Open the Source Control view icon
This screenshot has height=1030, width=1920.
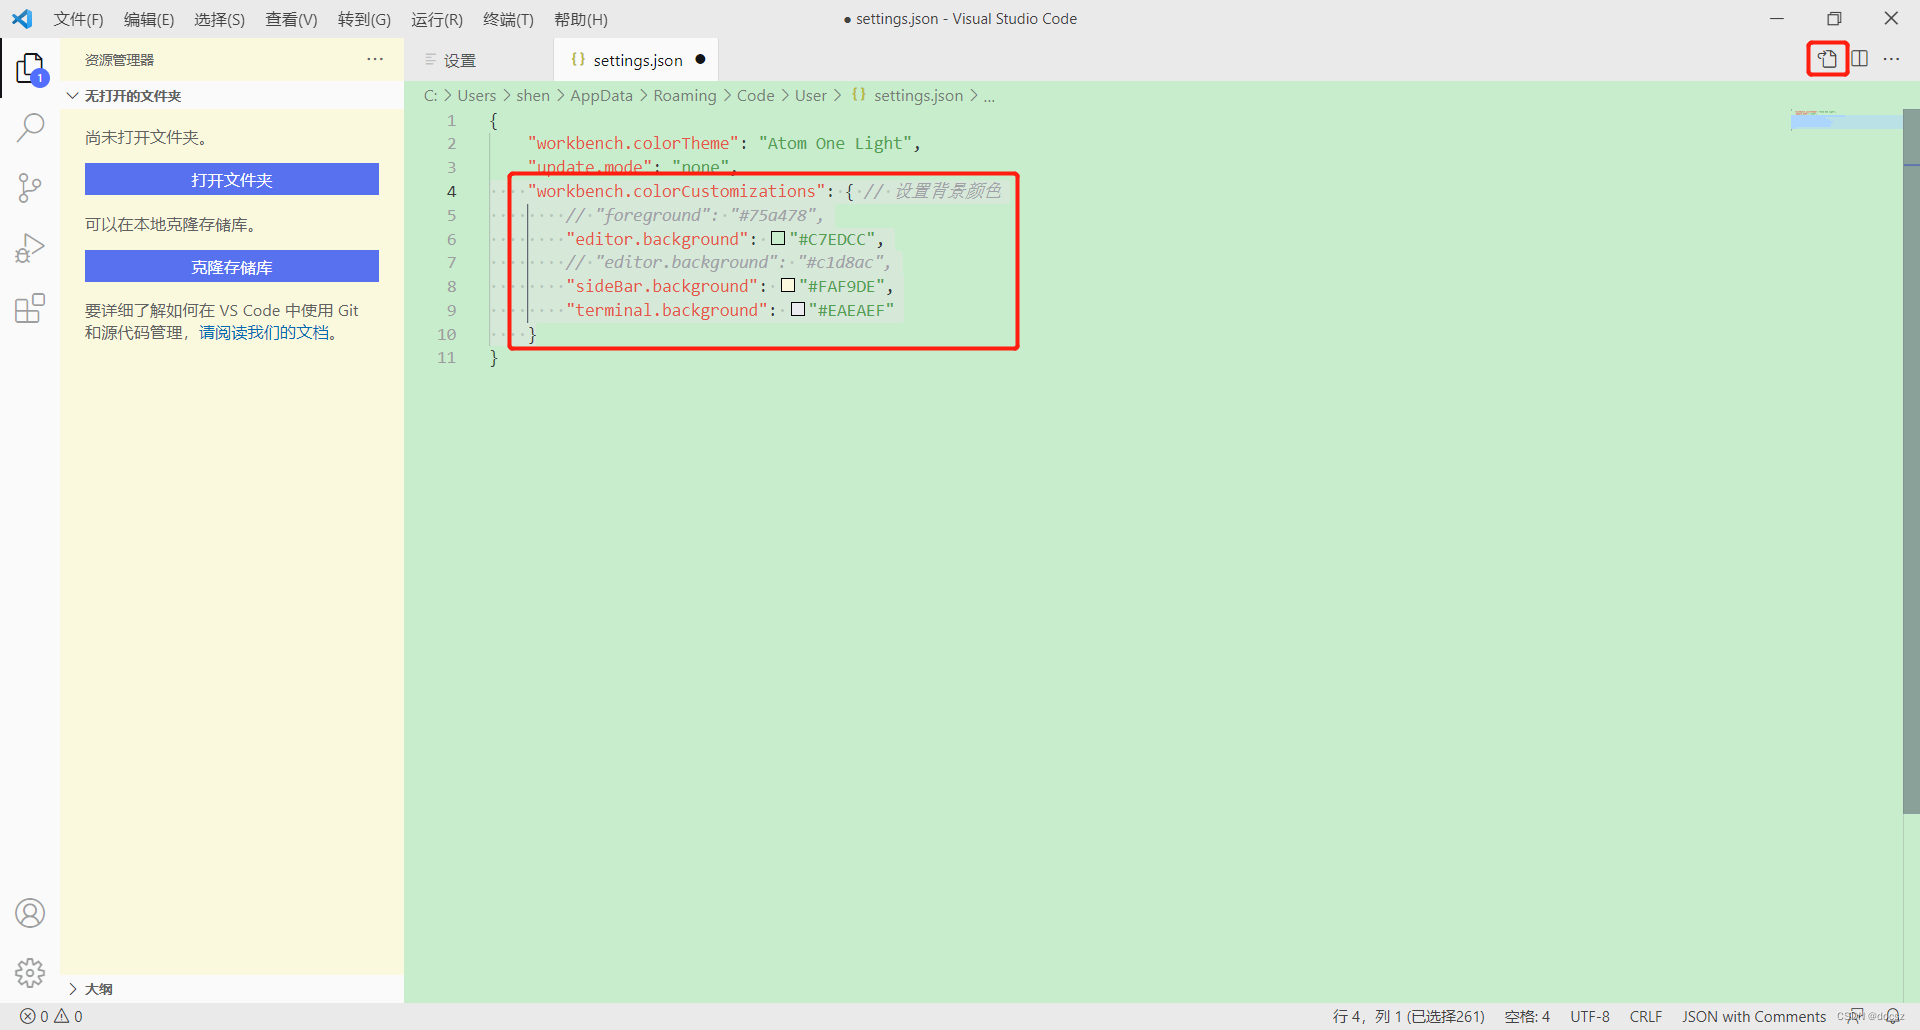30,187
